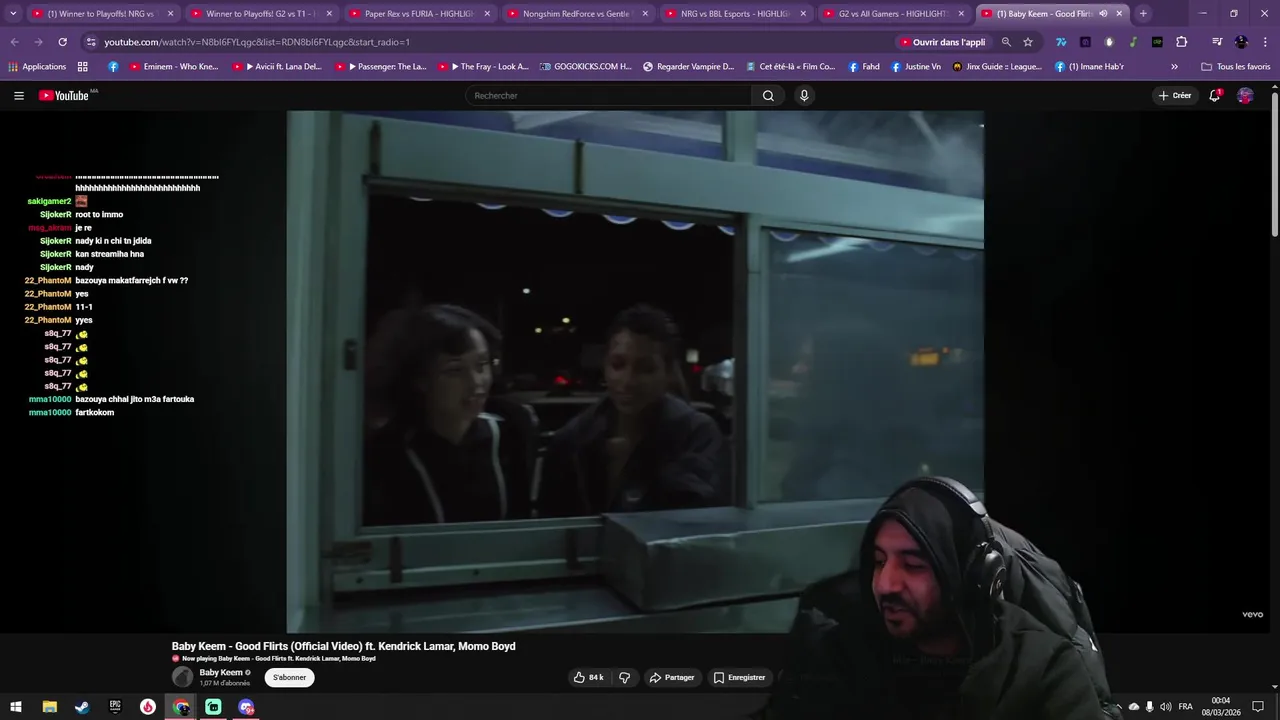Go to the YouTube home logo
Viewport: 1280px width, 720px height.
[x=64, y=95]
